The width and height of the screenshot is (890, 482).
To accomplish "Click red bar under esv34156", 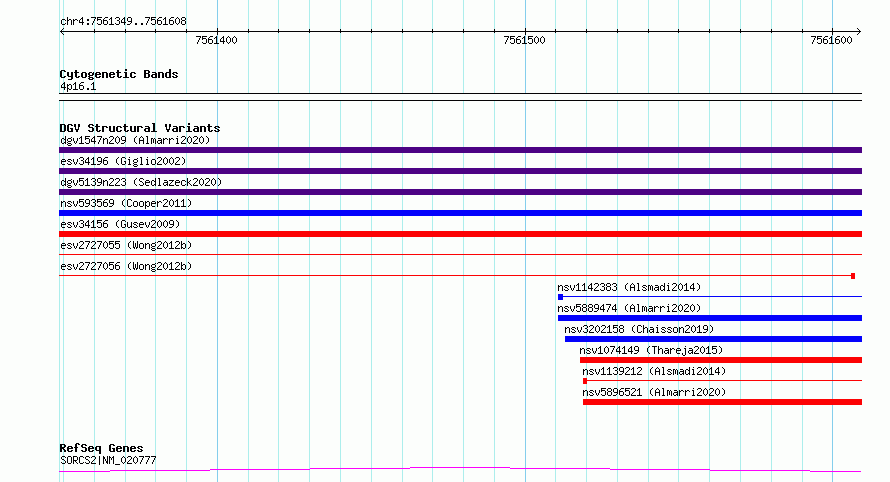I will pyautogui.click(x=460, y=234).
